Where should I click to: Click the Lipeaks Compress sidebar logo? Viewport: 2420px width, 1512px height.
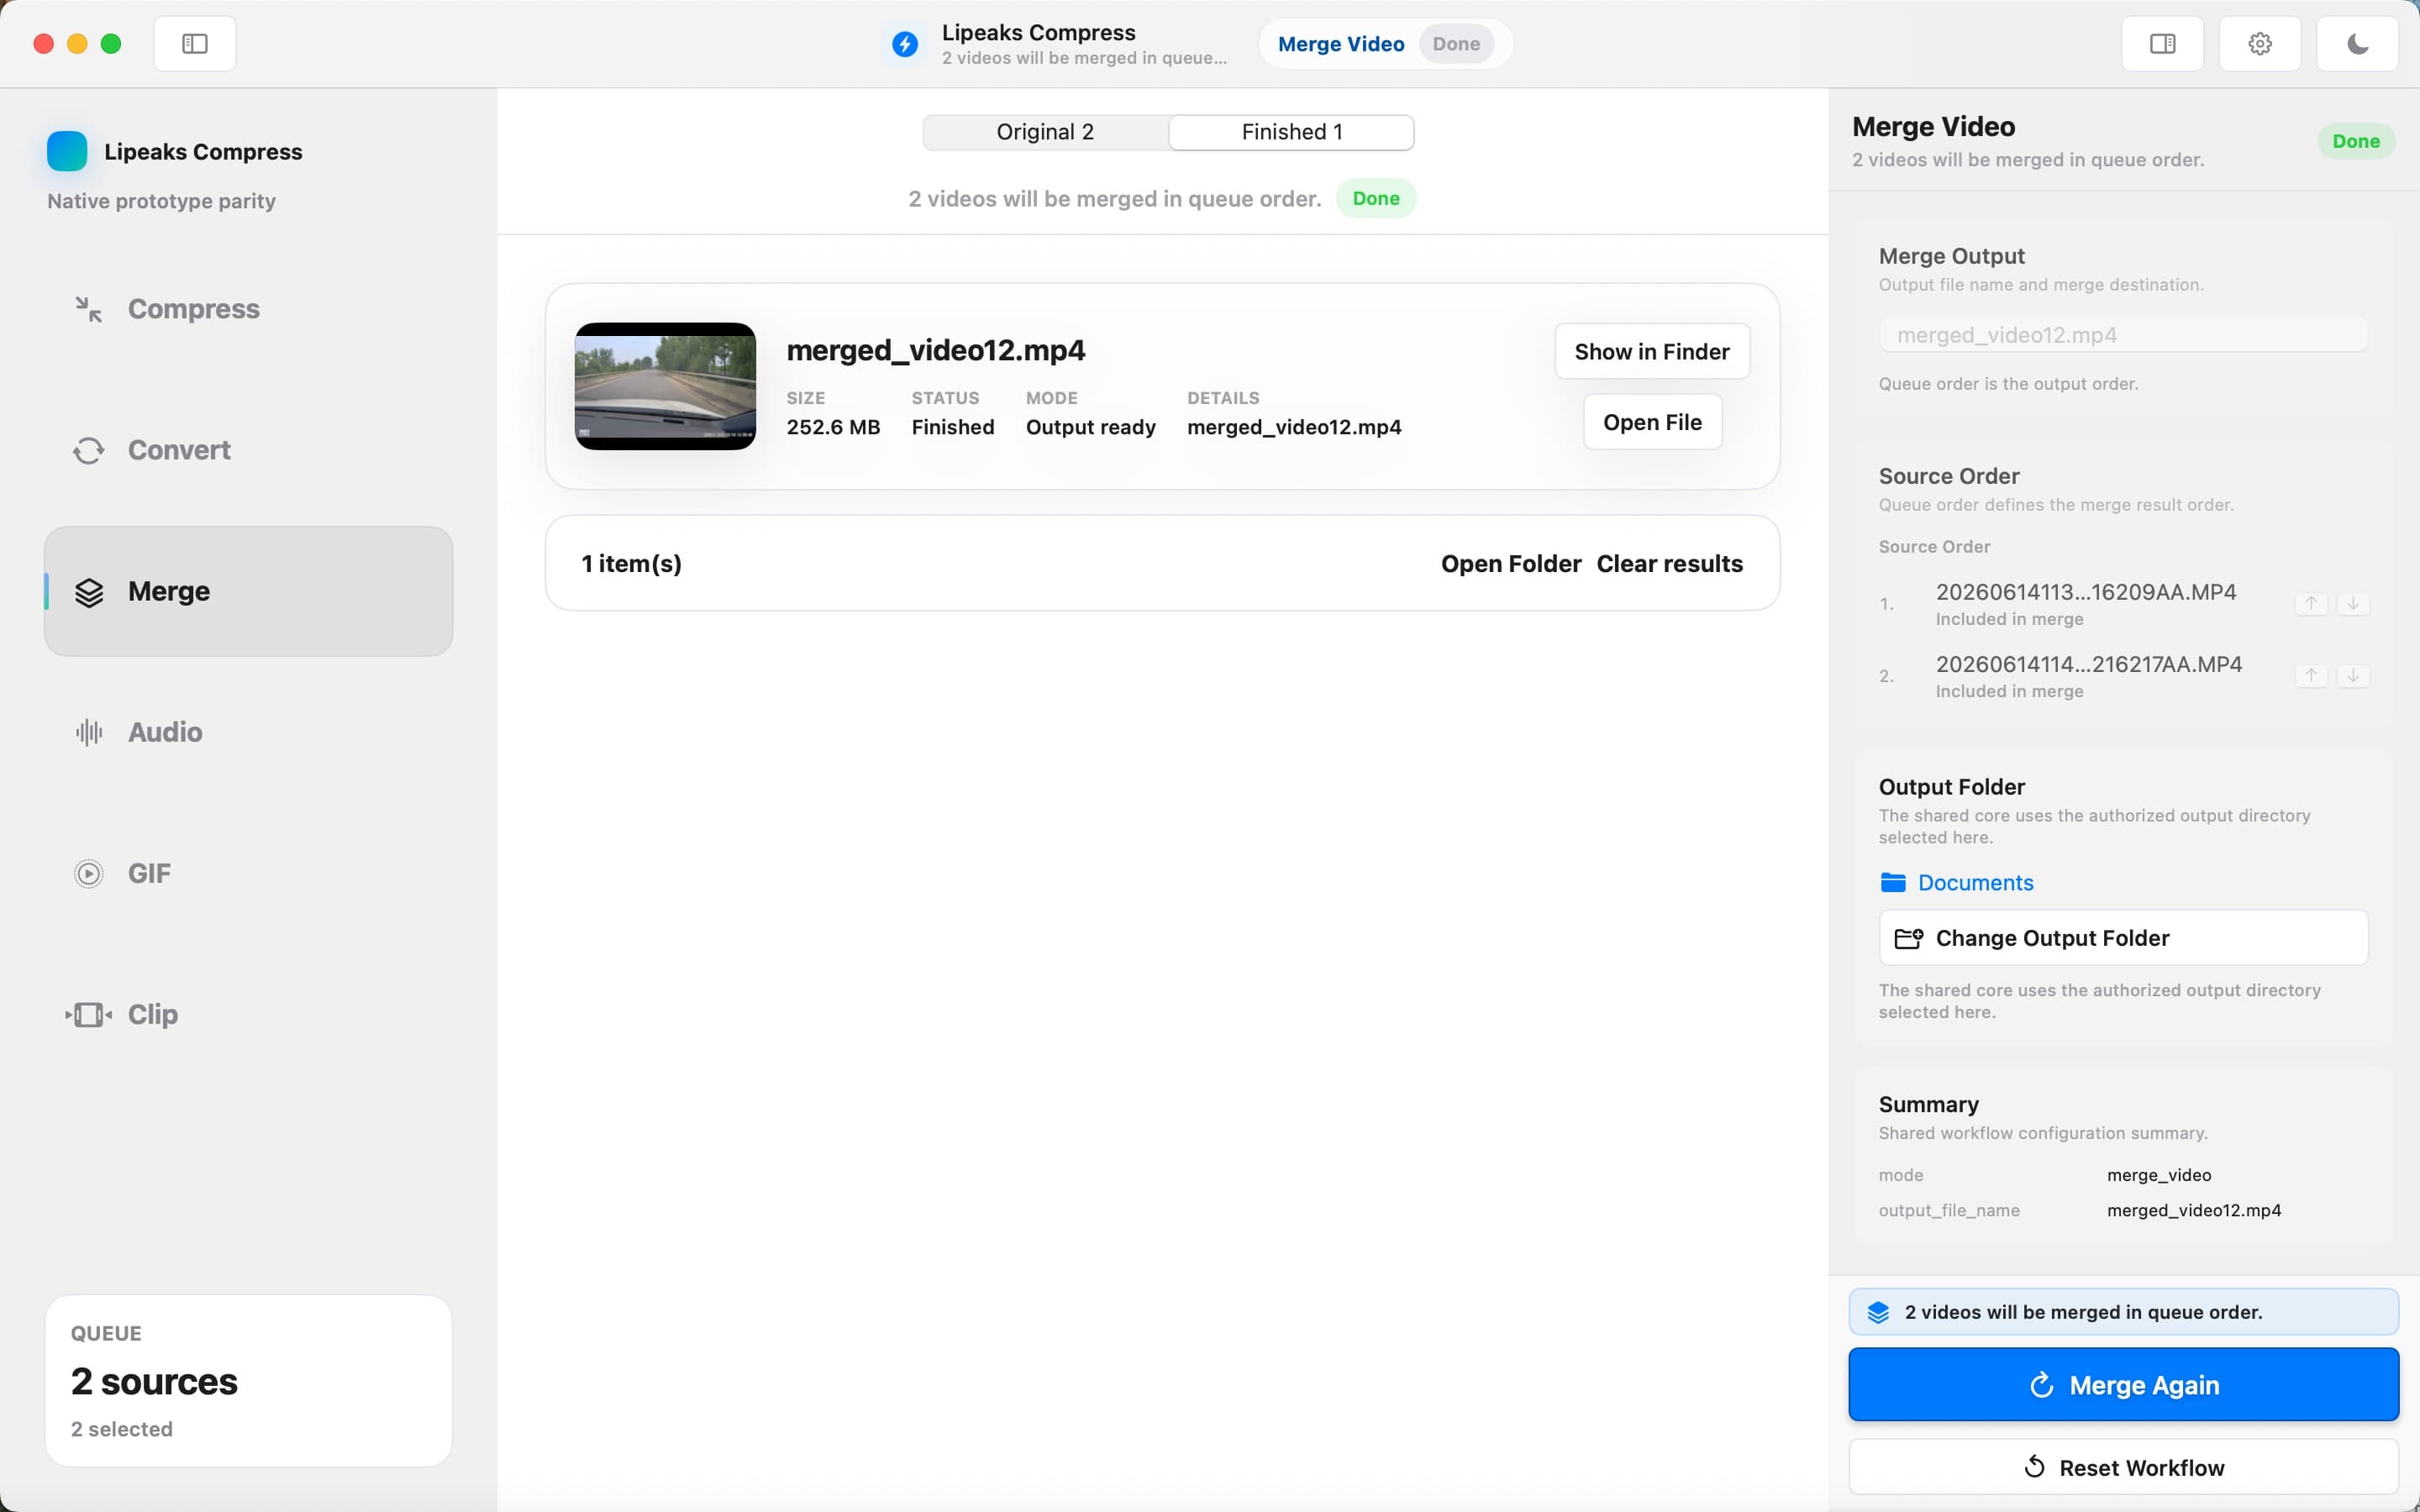67,151
